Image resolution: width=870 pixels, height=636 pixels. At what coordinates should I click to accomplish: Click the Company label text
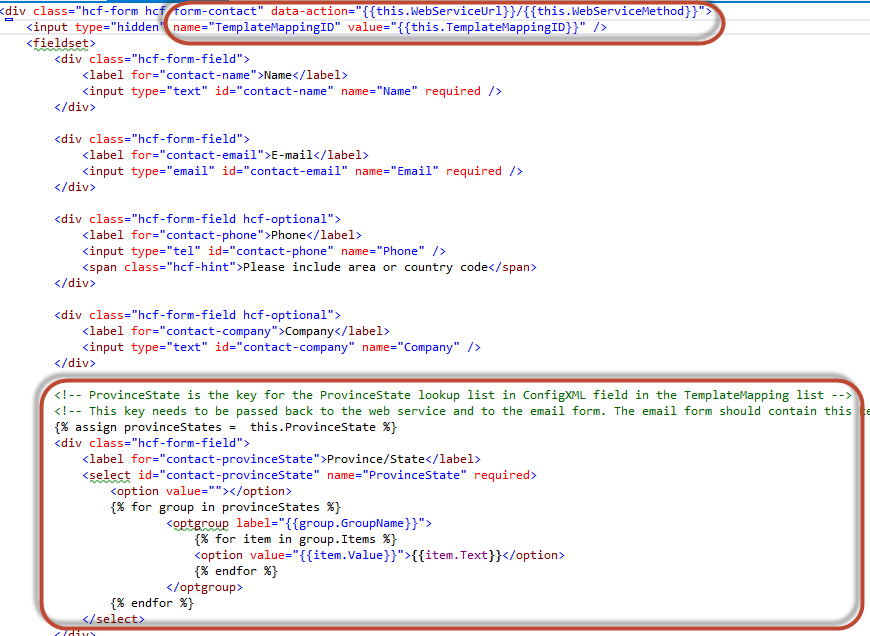pos(309,331)
